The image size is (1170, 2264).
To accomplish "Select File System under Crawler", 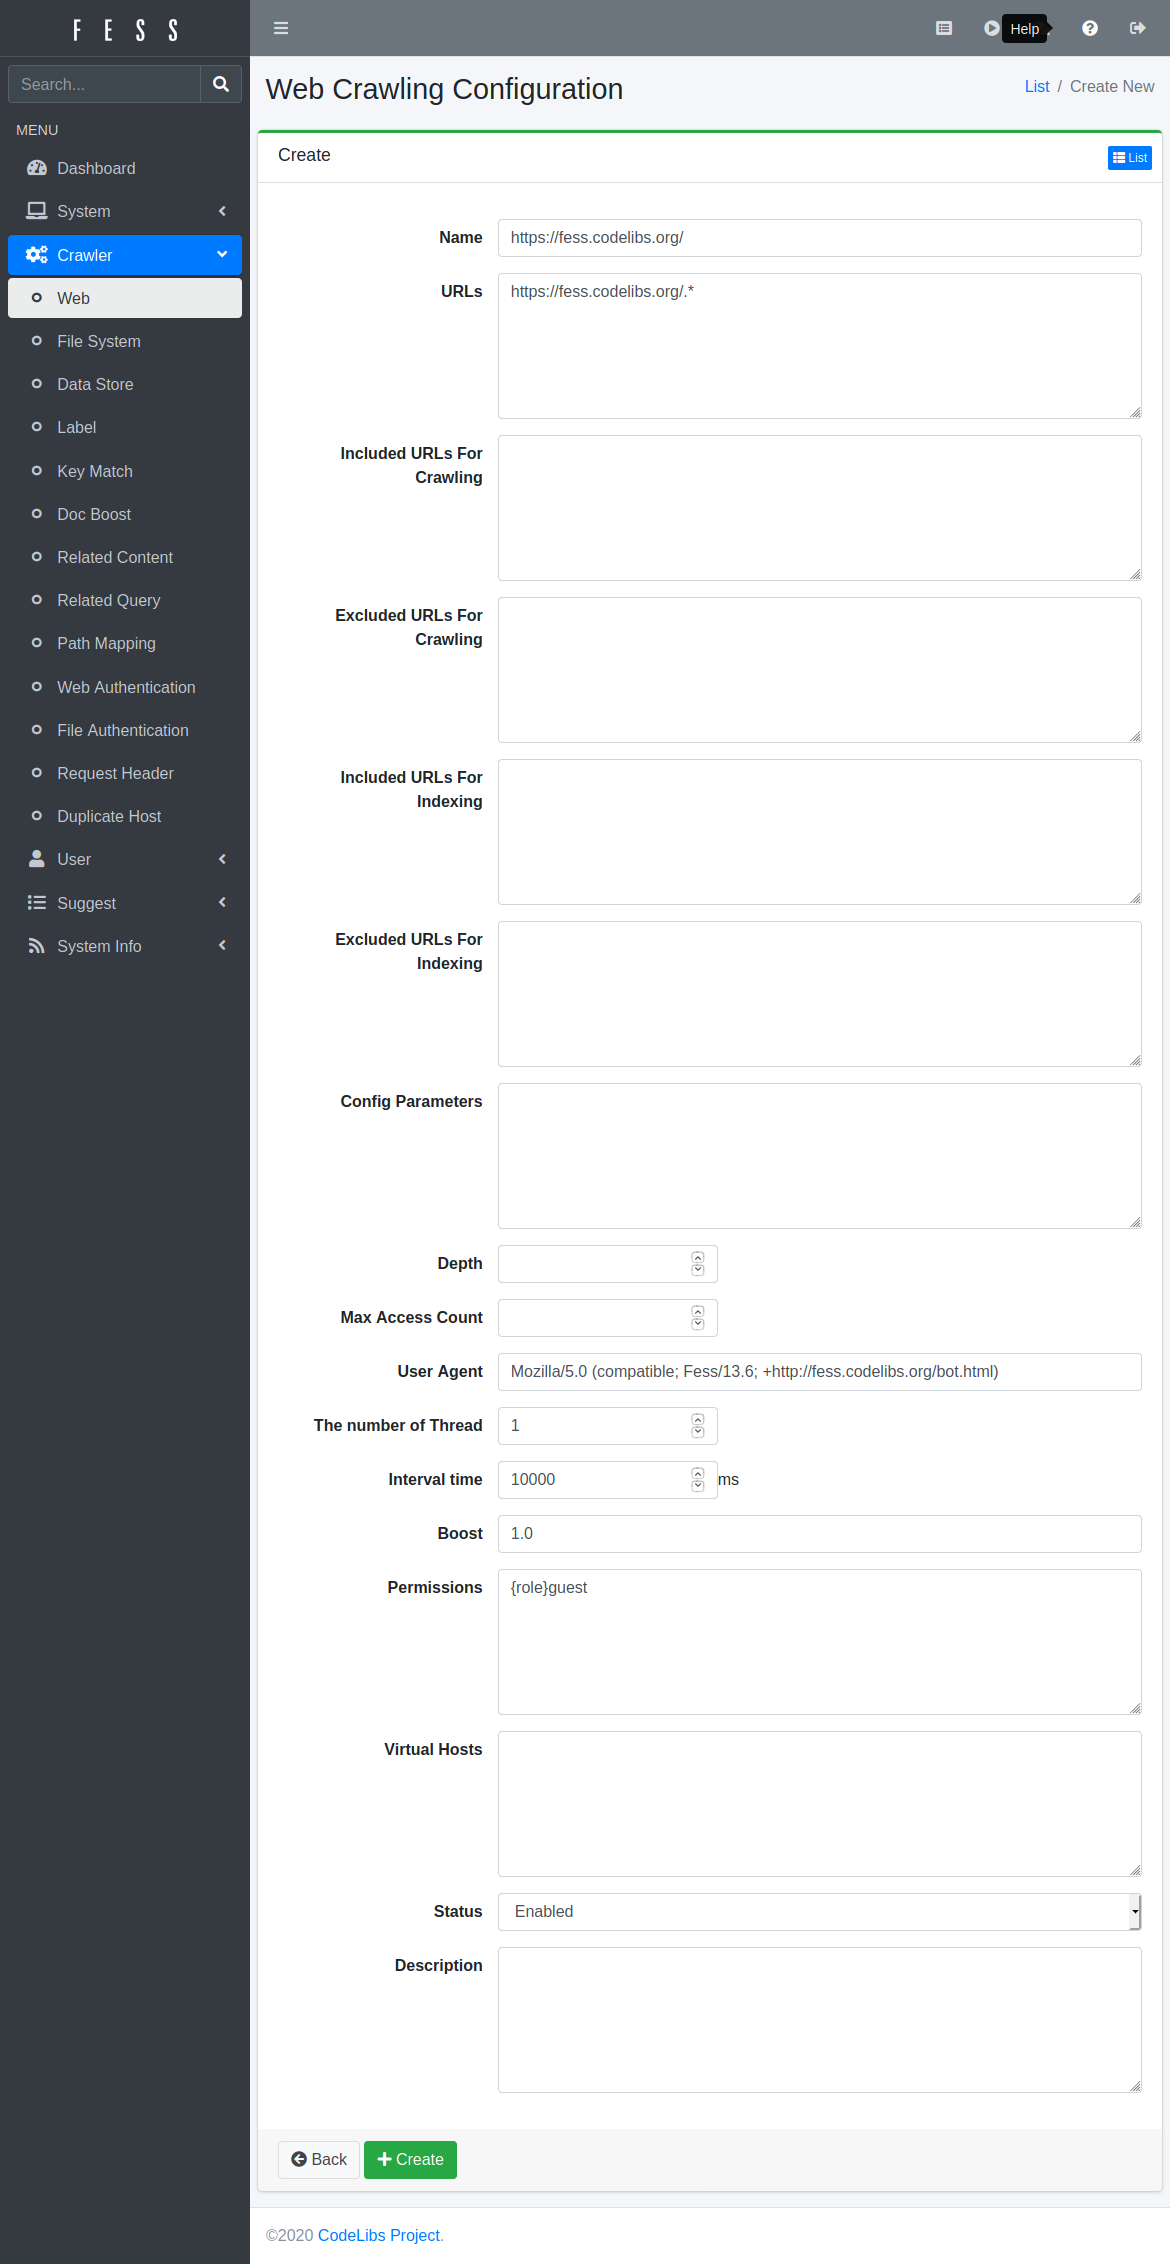I will pos(99,341).
